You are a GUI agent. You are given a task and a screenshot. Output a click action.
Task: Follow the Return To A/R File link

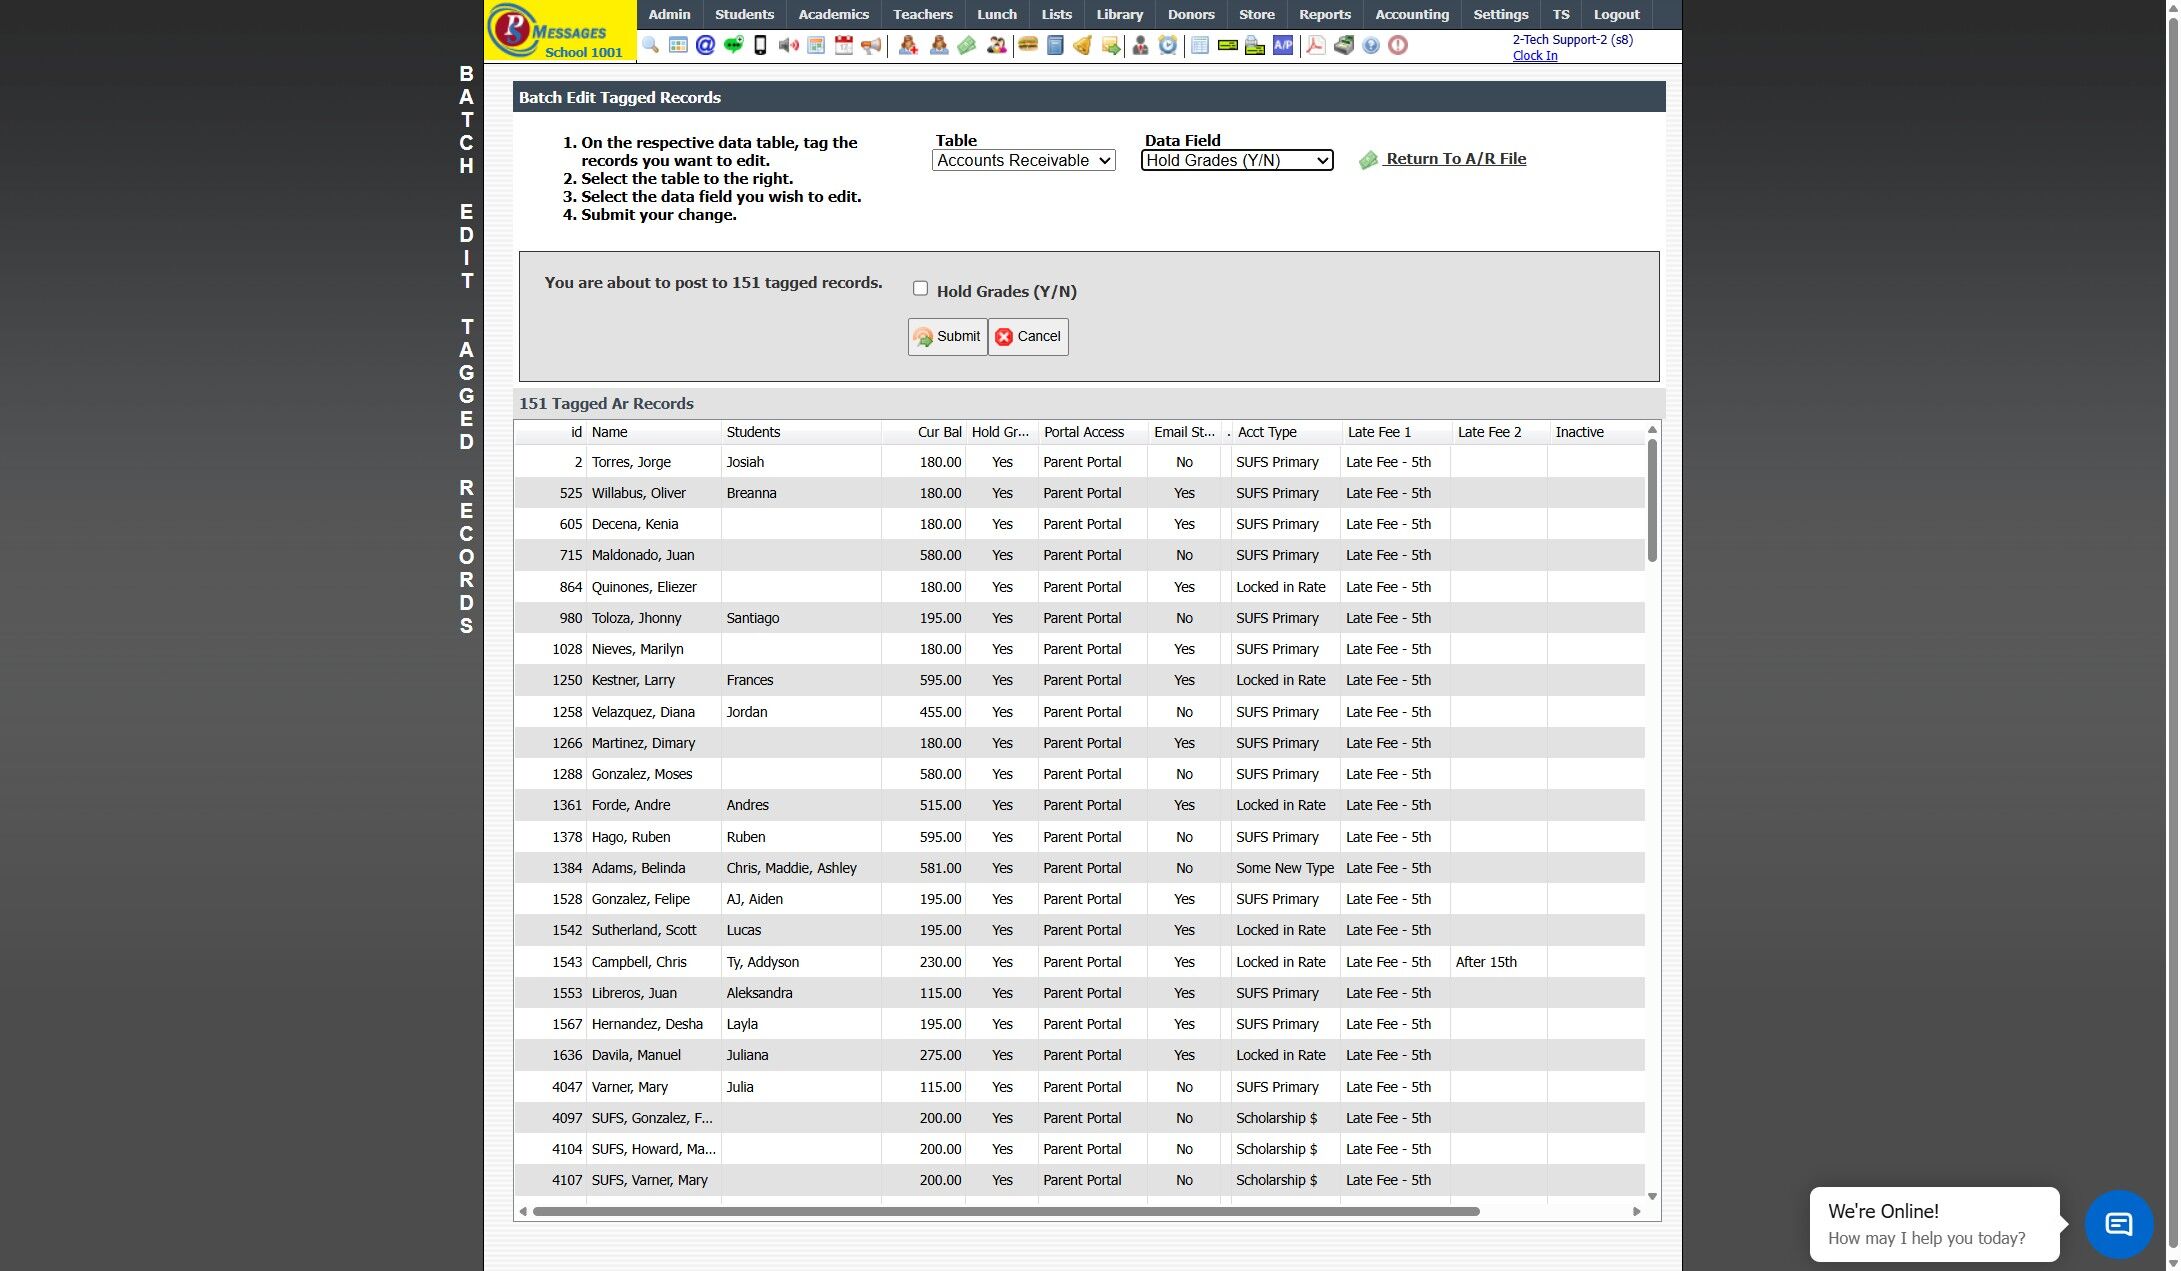[x=1455, y=159]
